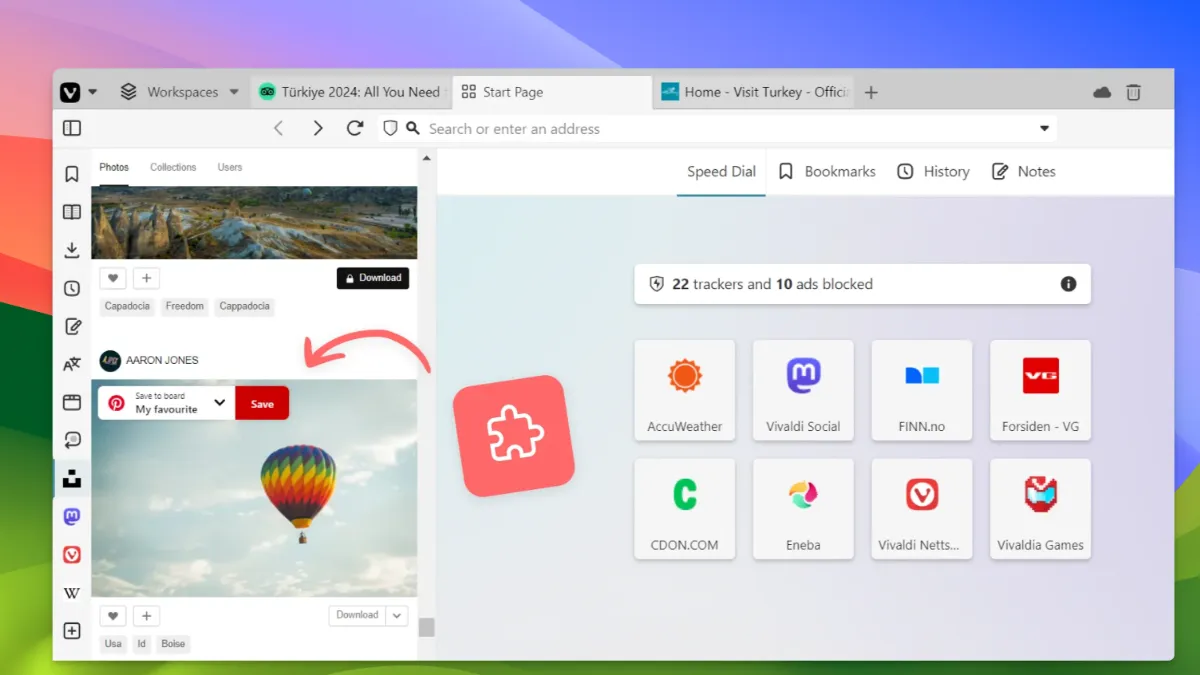Image resolution: width=1200 pixels, height=675 pixels.
Task: Like the Cappadocia landscape photo
Action: tap(113, 278)
